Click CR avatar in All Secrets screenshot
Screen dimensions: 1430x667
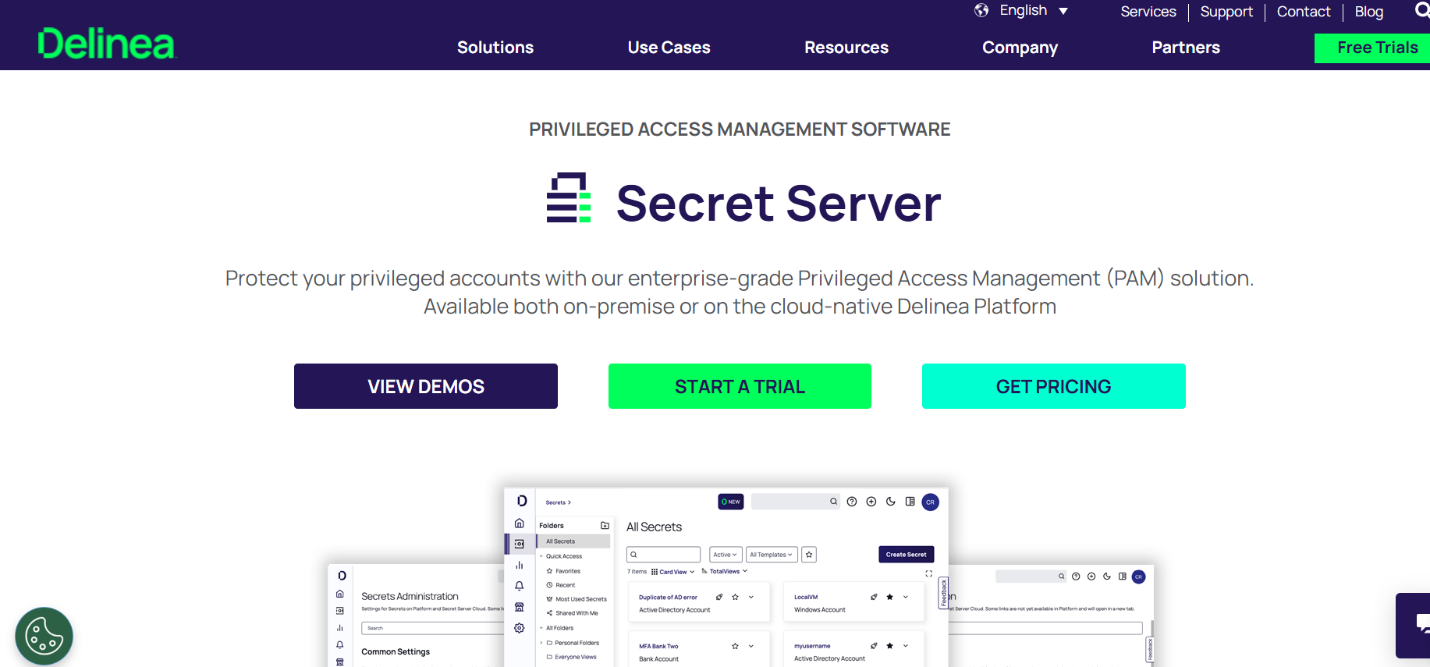tap(930, 502)
